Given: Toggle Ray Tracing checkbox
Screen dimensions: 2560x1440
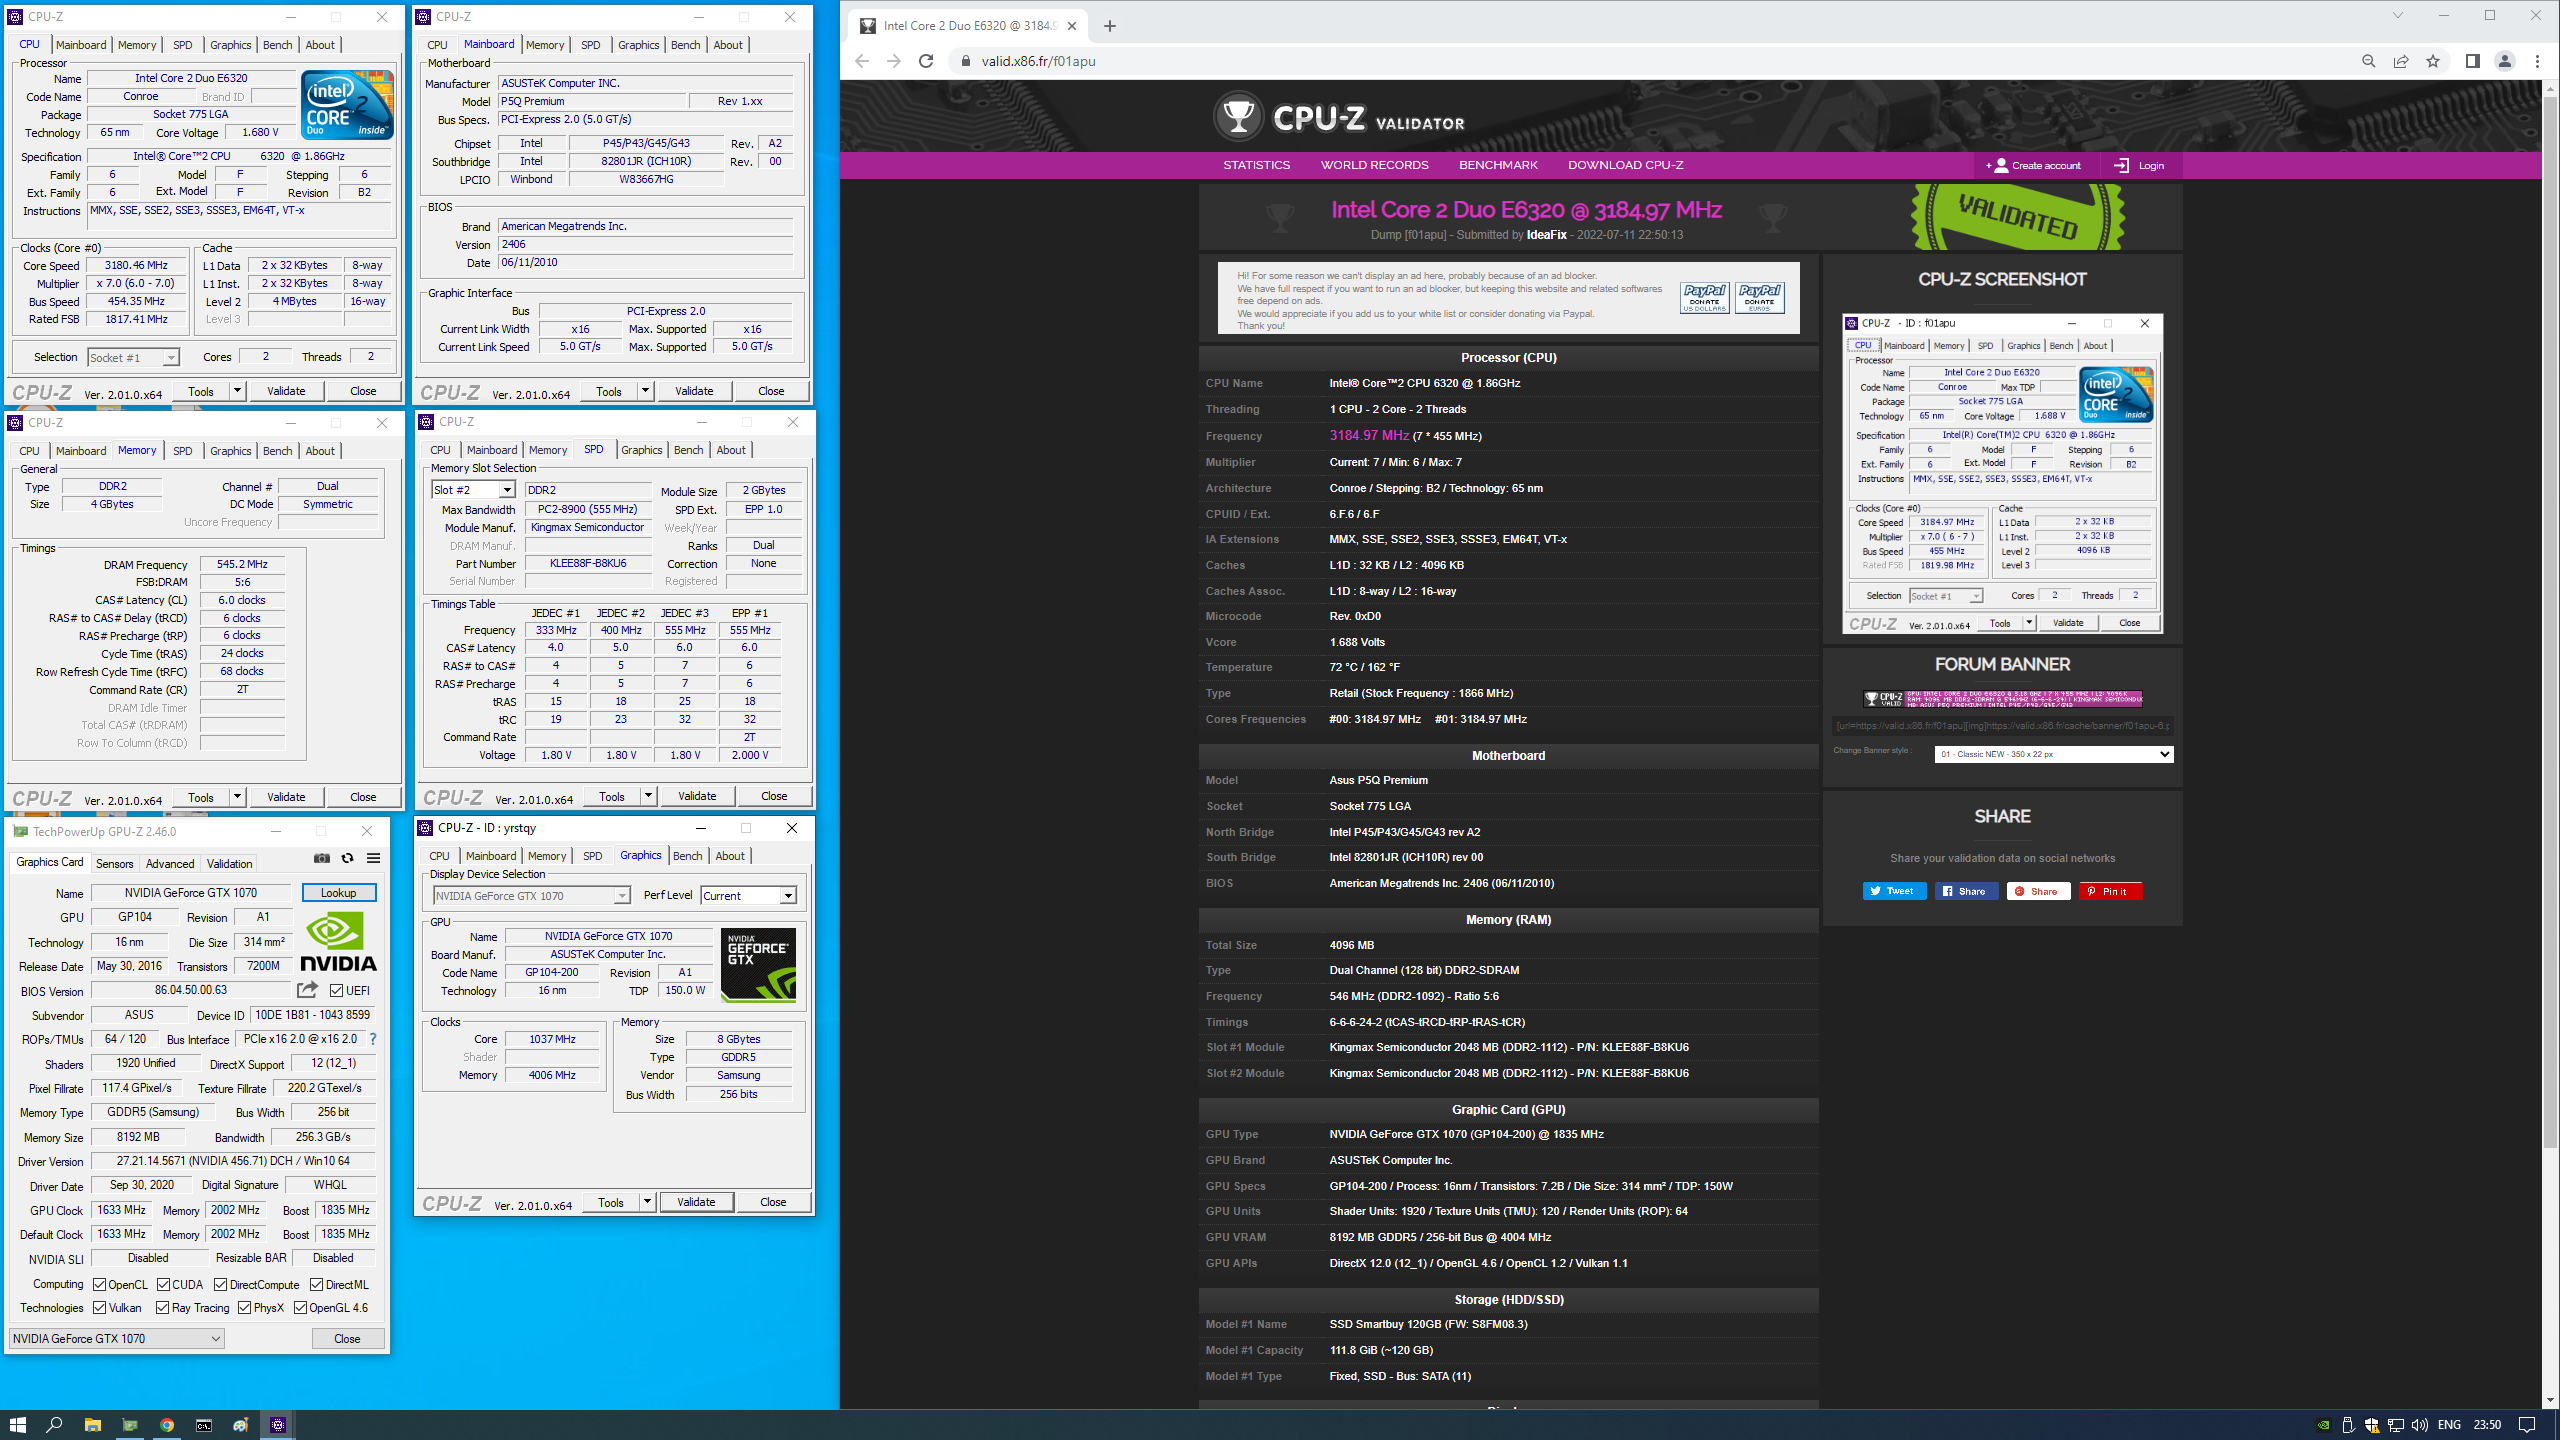Looking at the screenshot, I should [x=162, y=1308].
